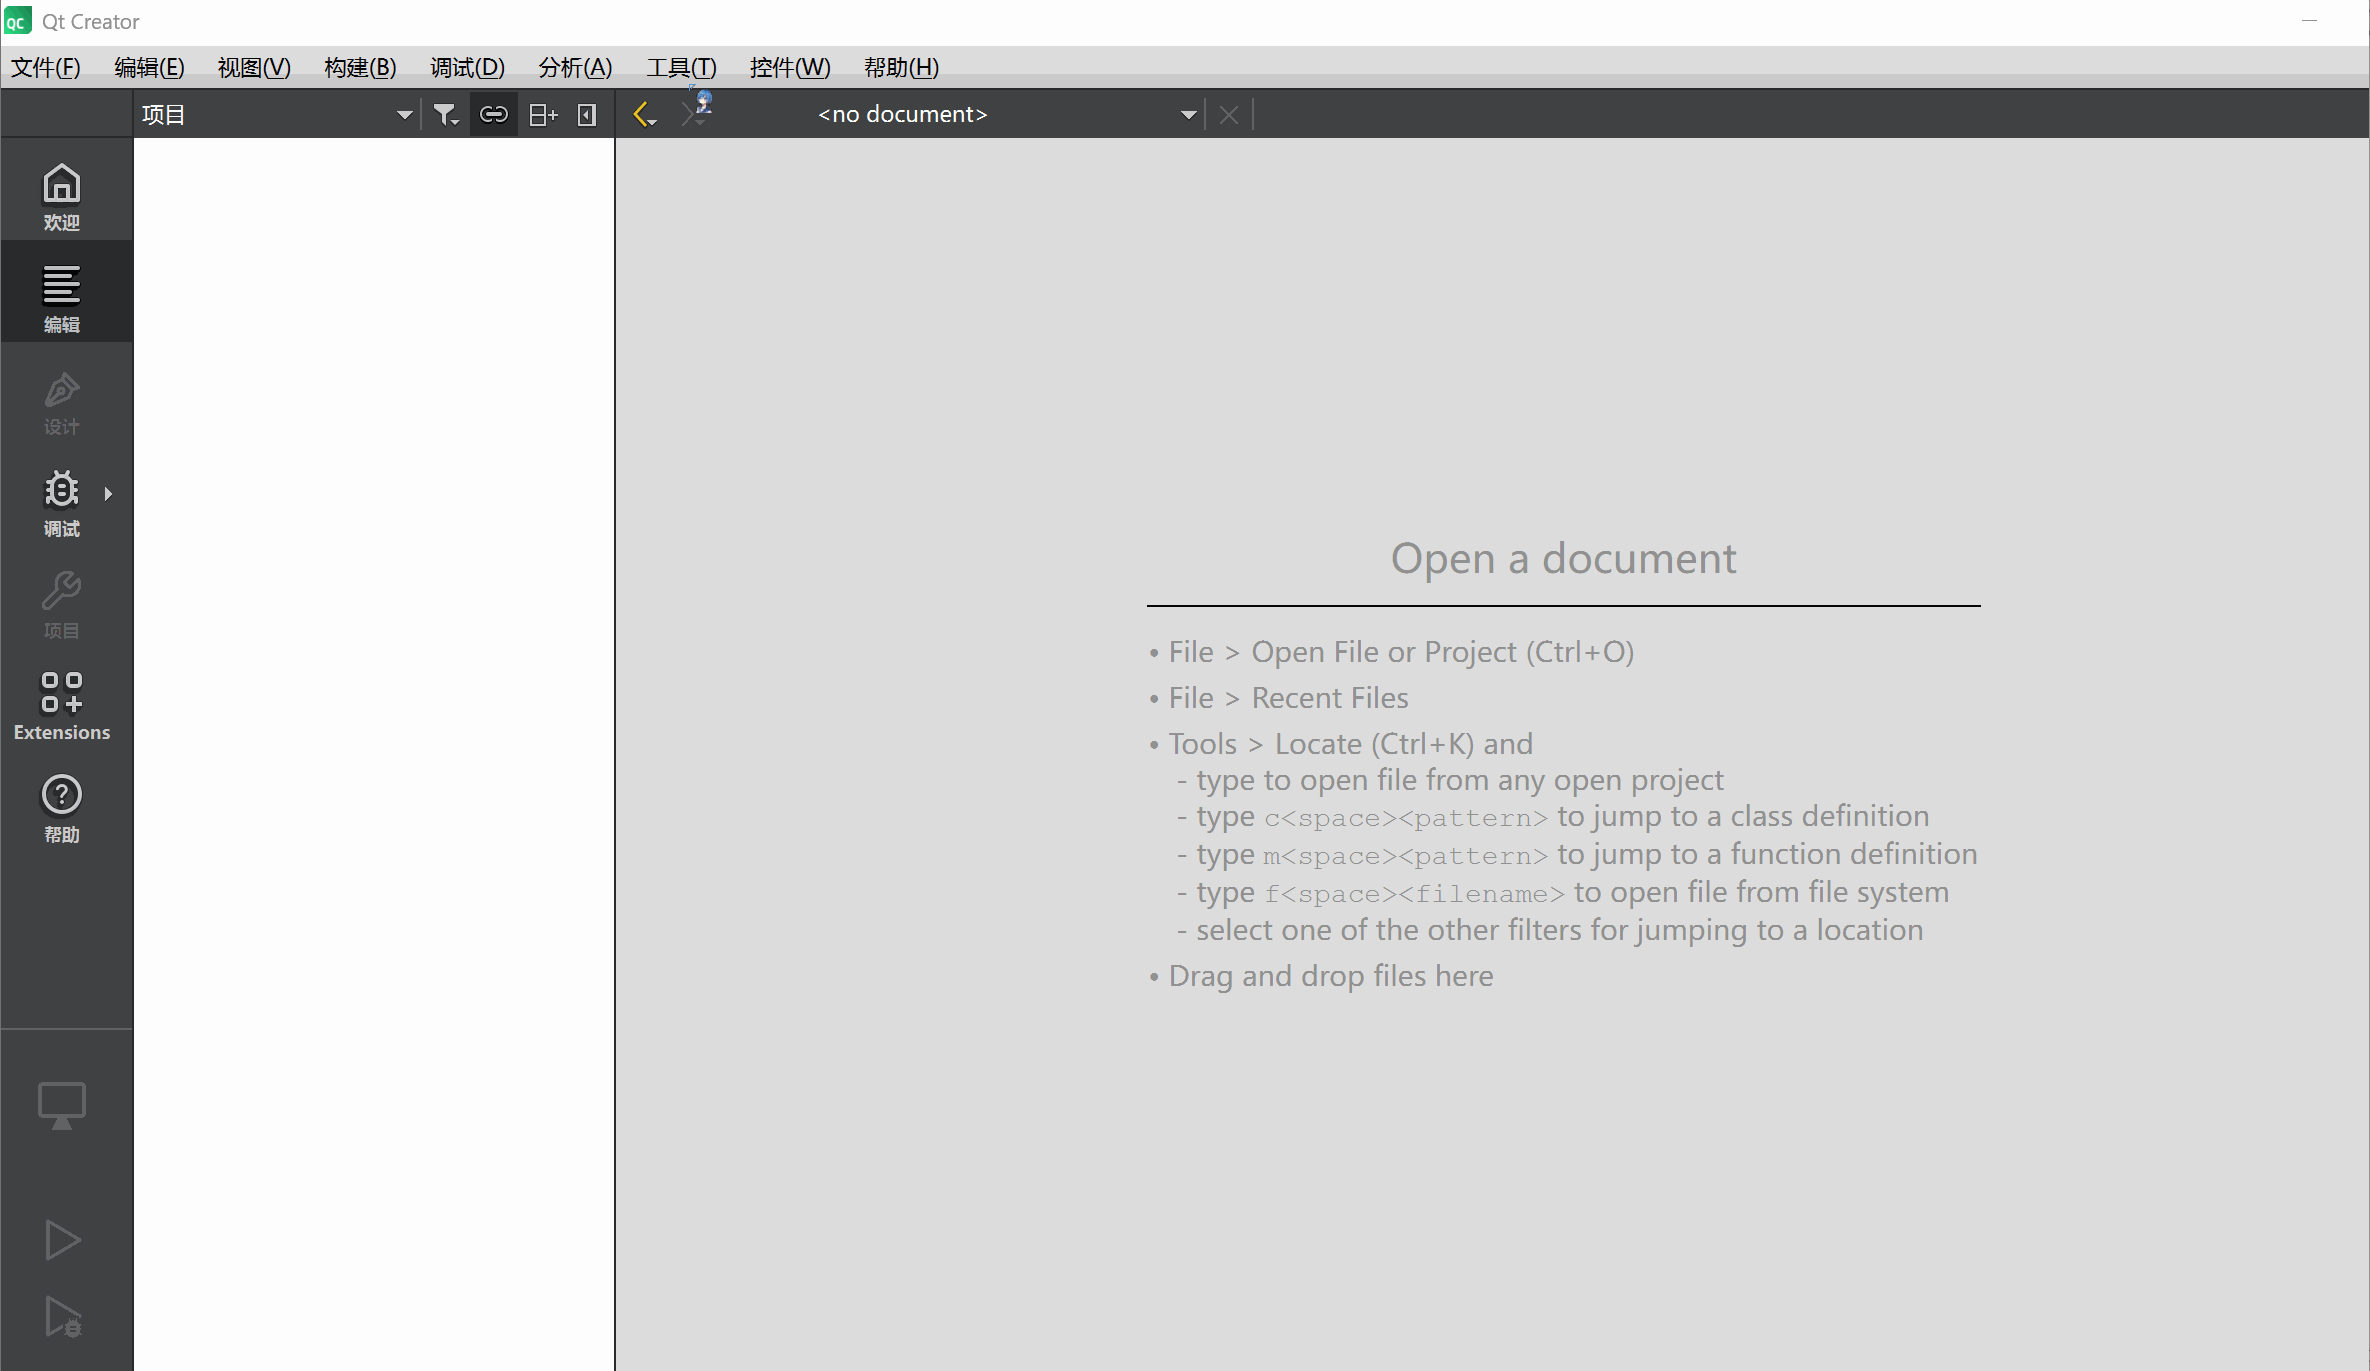Open the 工具(T) menu
This screenshot has width=2370, height=1371.
click(681, 67)
